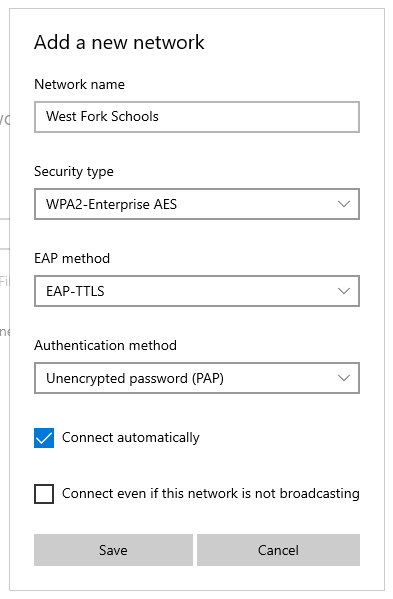Cancel adding the new network
The image size is (393, 599).
click(x=278, y=550)
